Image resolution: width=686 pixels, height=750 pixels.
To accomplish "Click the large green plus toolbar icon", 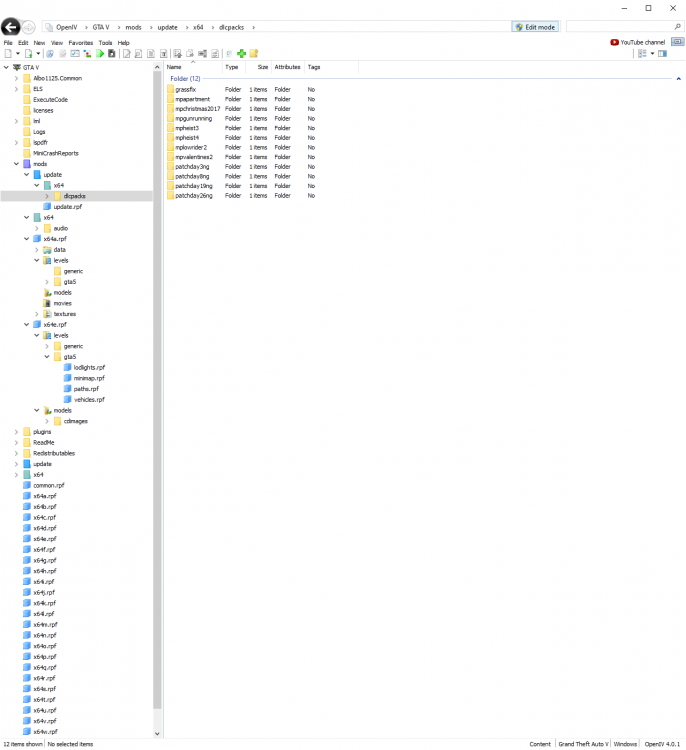I will click(242, 54).
